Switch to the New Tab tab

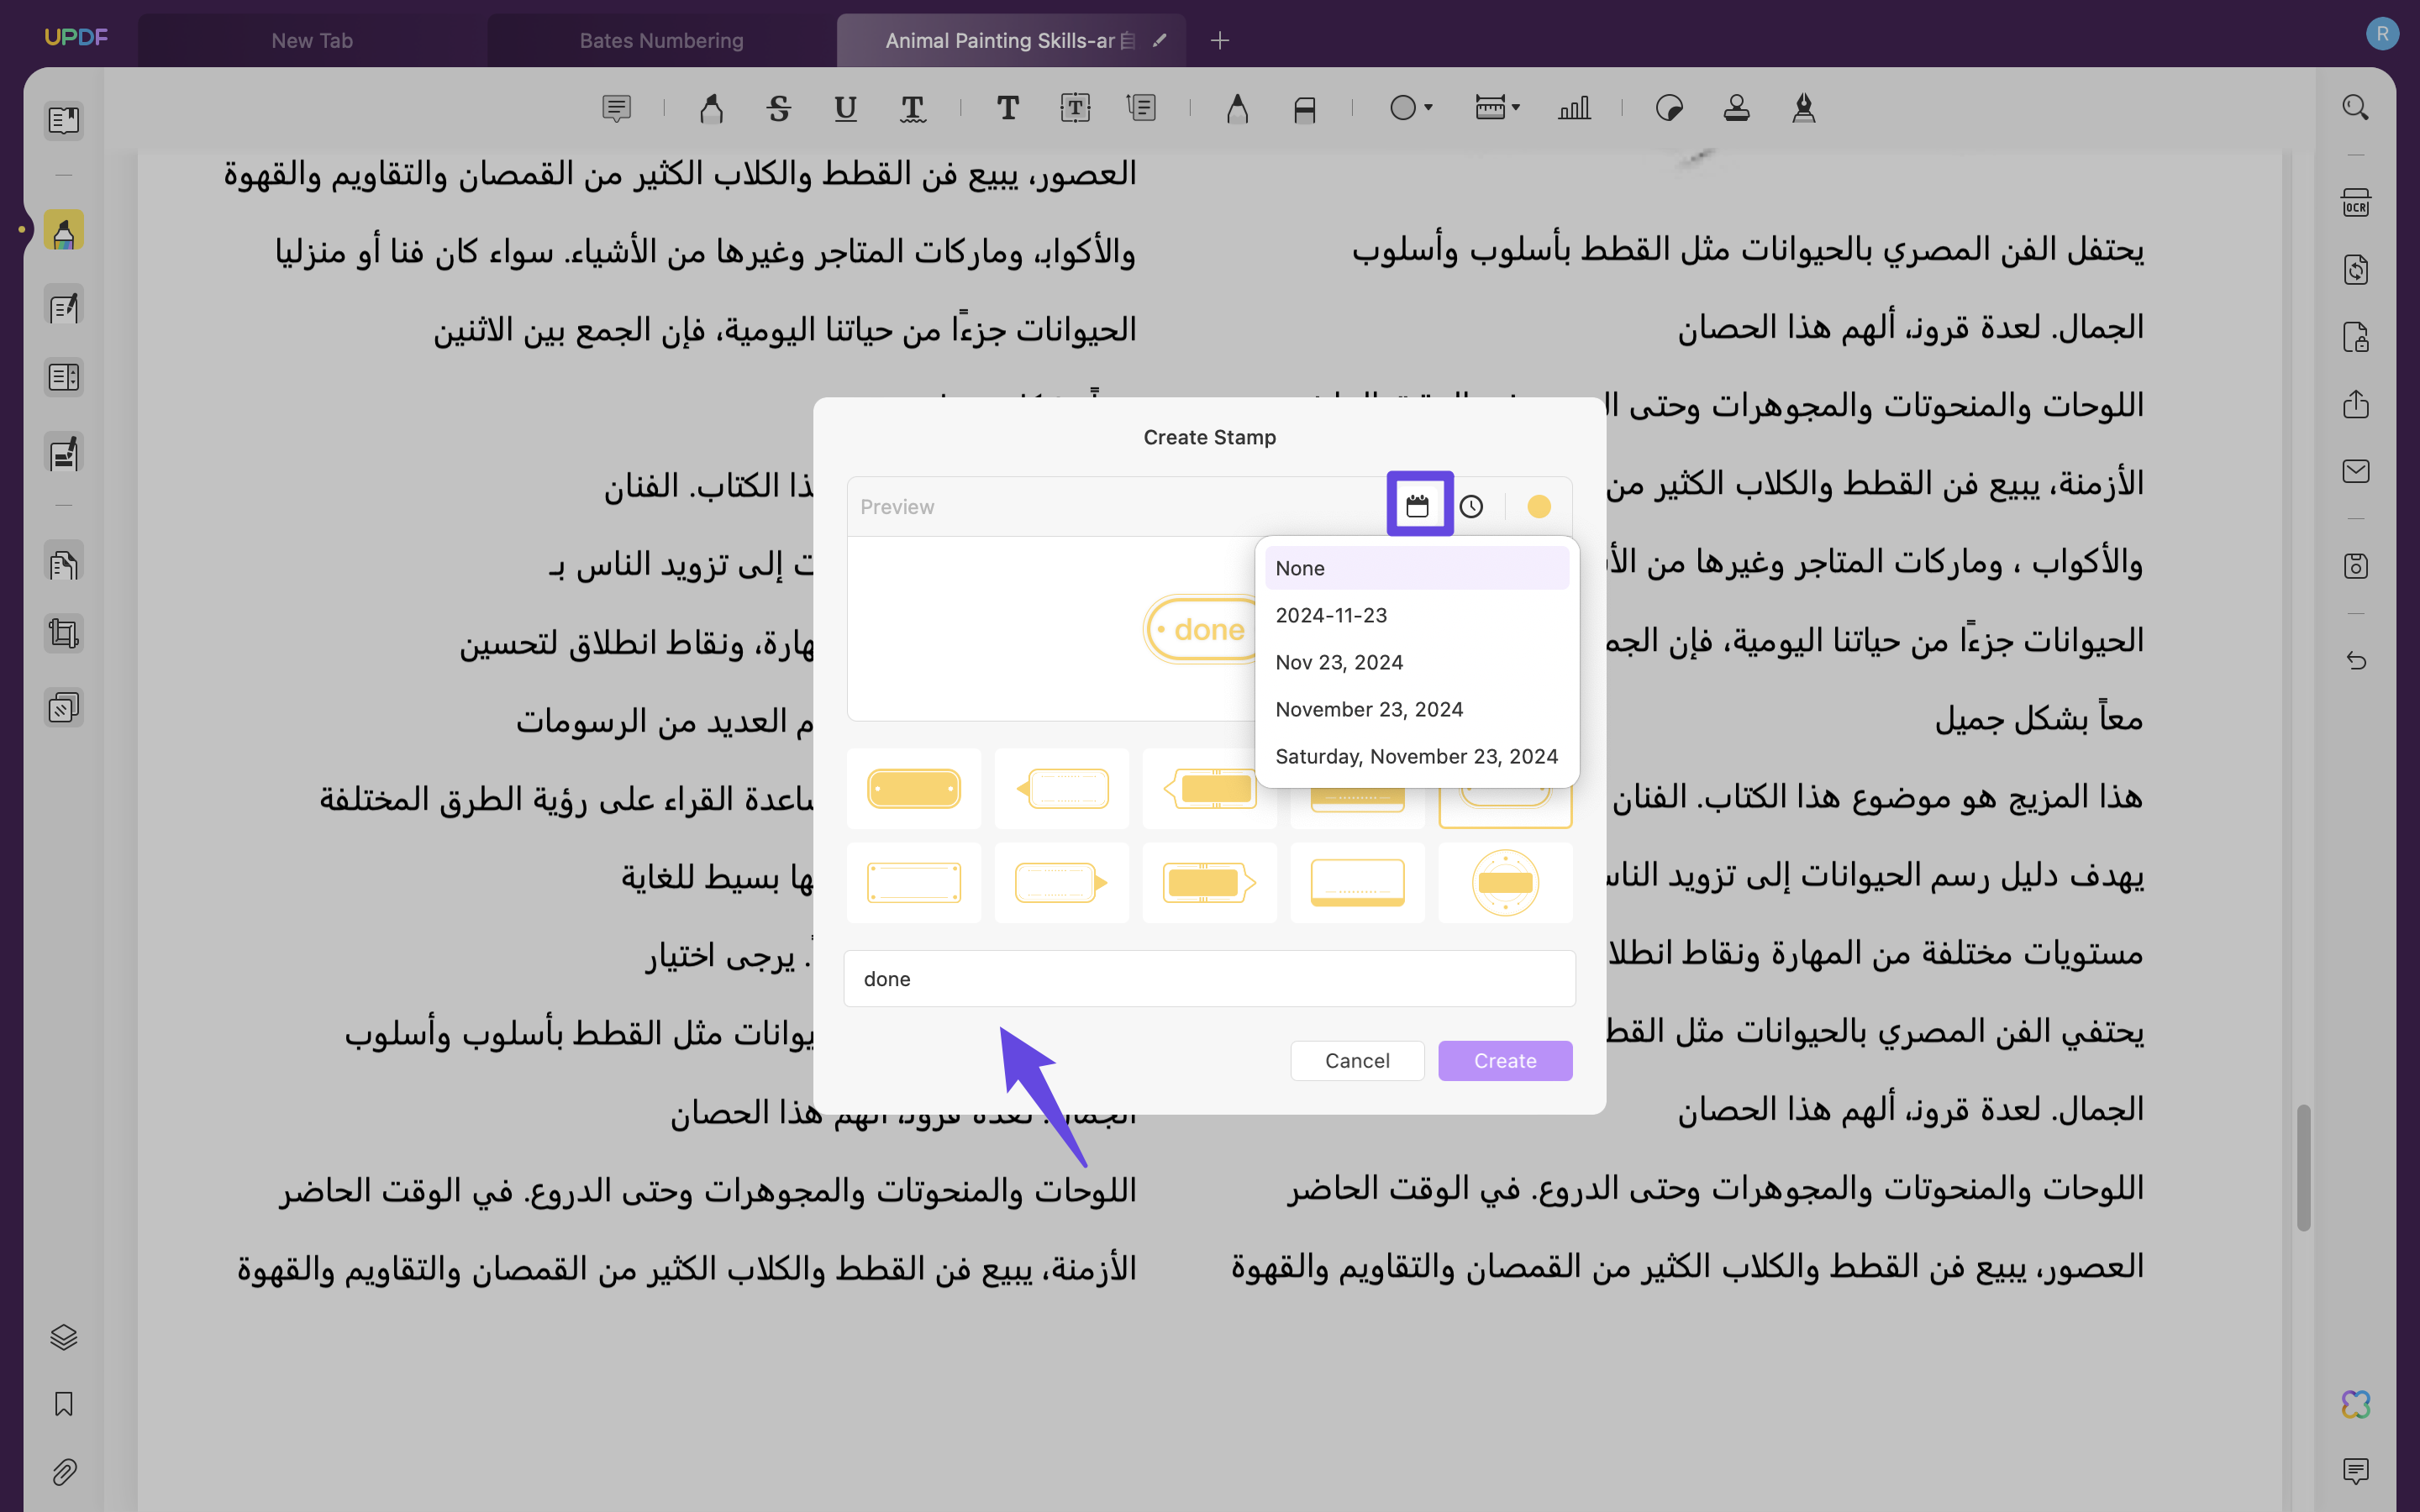pos(312,41)
